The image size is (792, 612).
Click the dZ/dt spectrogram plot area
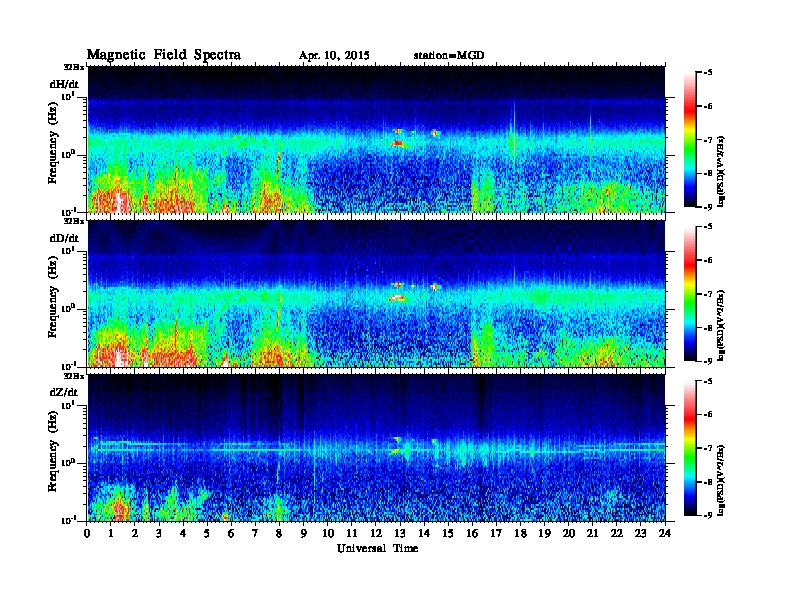[x=376, y=448]
